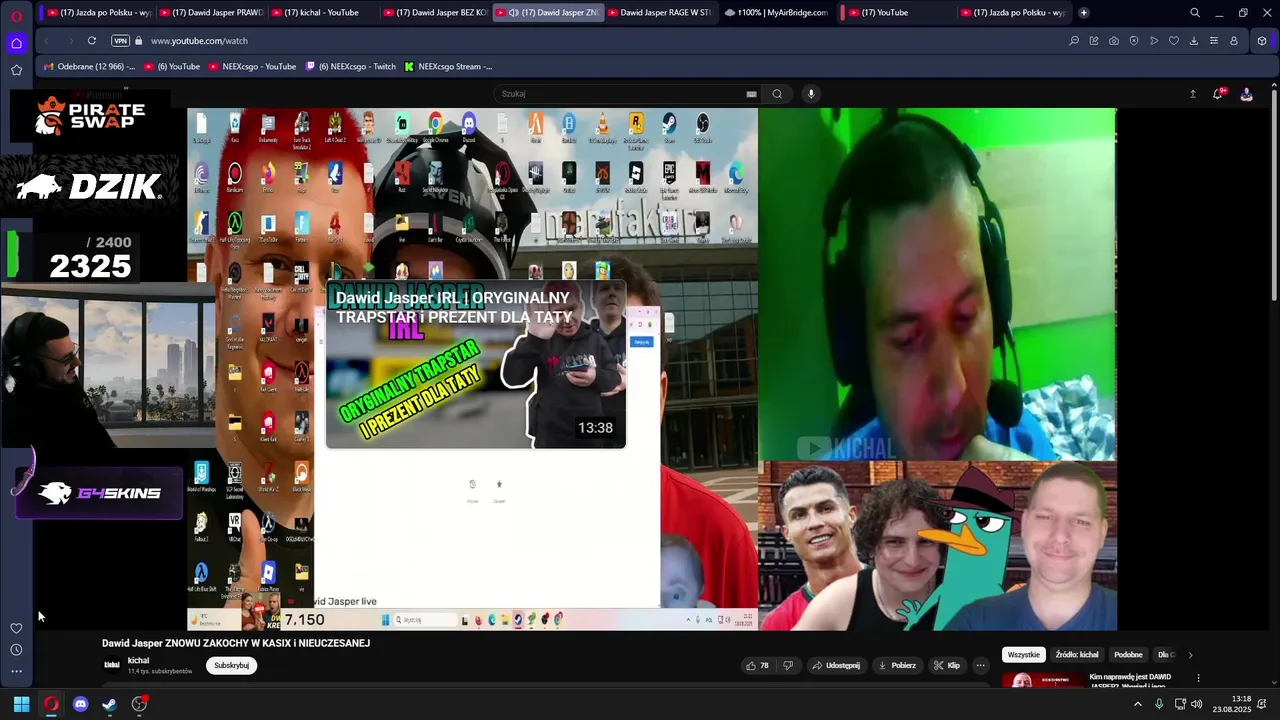Switch to 'Dawid Jasper RAGE W ST' tab
The width and height of the screenshot is (1280, 720).
coord(658,13)
